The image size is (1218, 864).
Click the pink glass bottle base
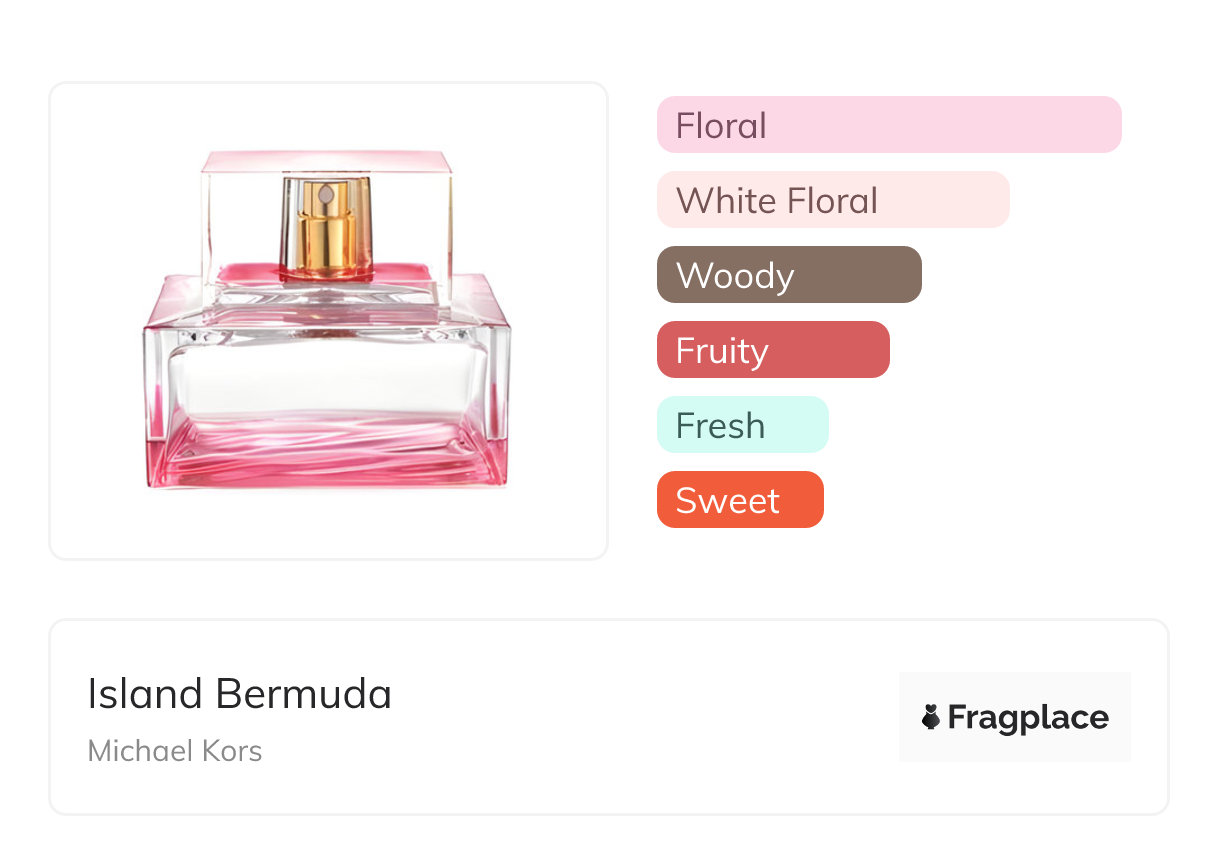tap(328, 455)
